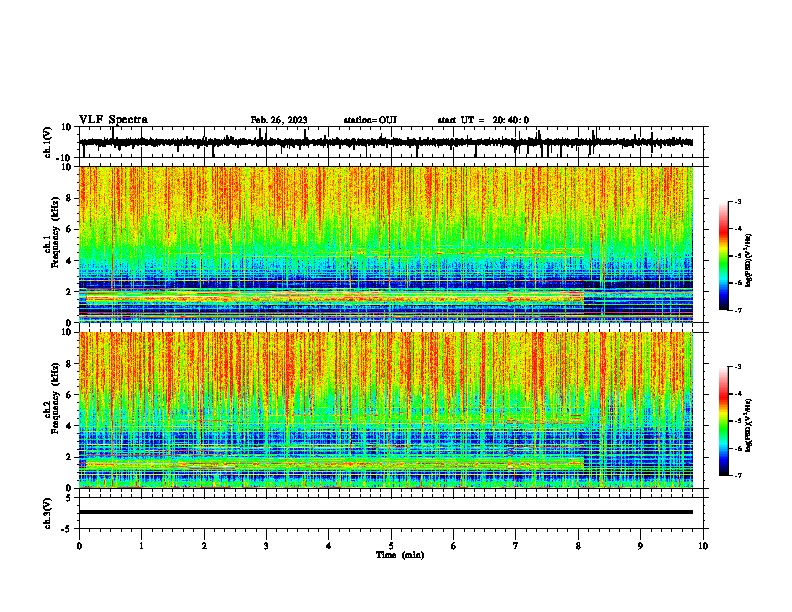
Task: Click the ch.2 color bar log(PSD) units label
Action: pyautogui.click(x=749, y=425)
